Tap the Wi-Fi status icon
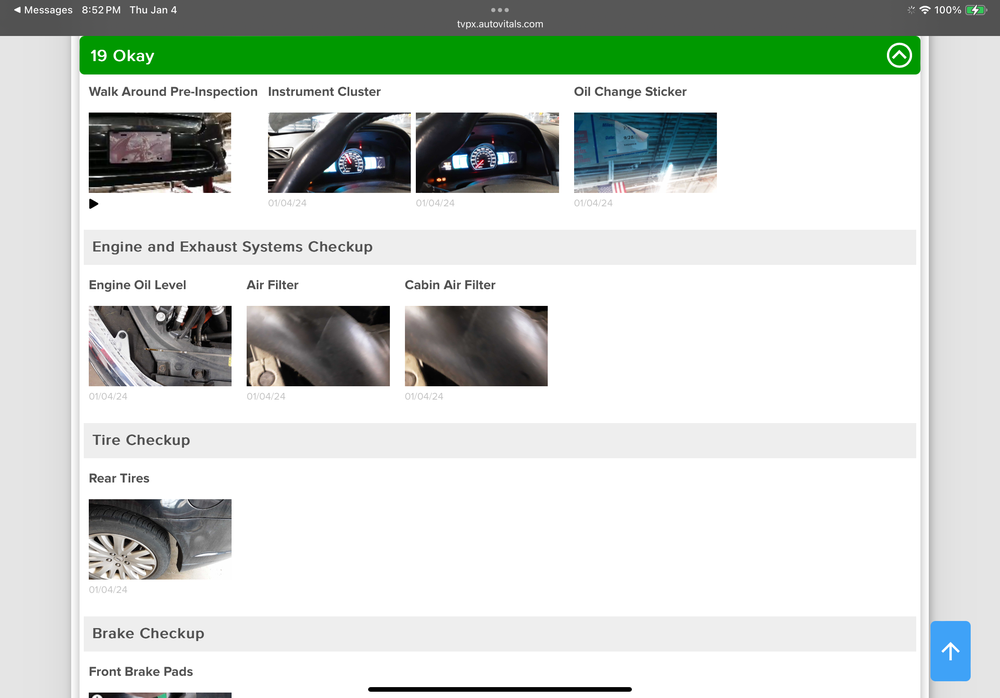This screenshot has width=1000, height=698. pos(924,10)
